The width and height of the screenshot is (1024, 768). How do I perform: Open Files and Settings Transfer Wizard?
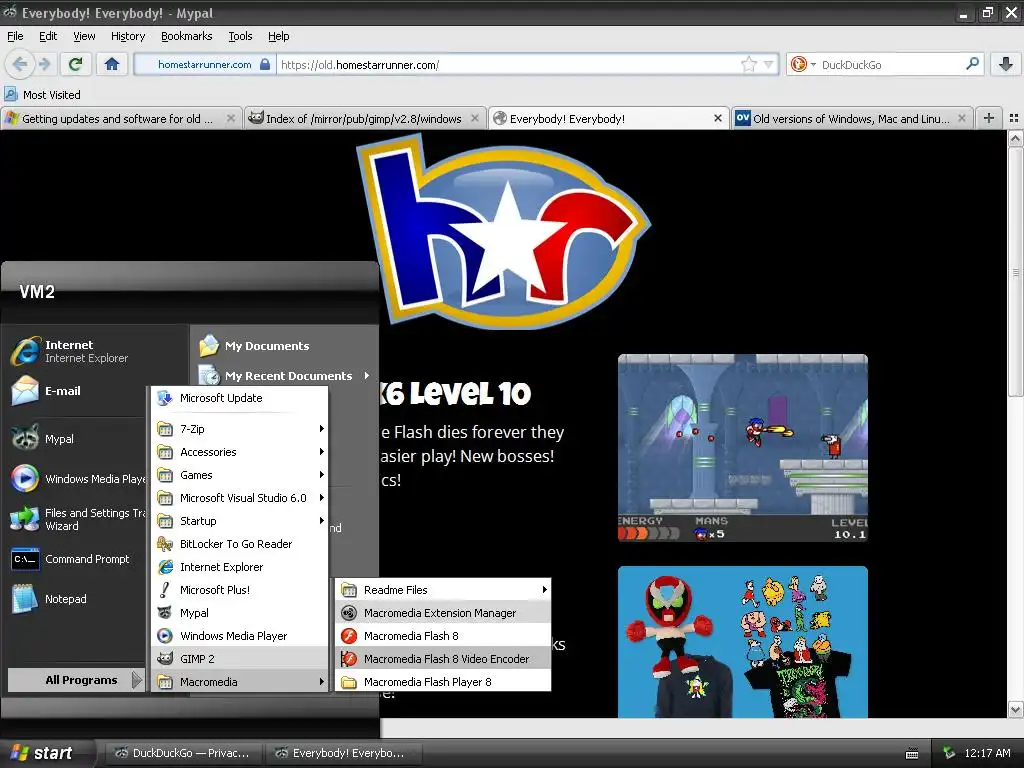[x=78, y=519]
